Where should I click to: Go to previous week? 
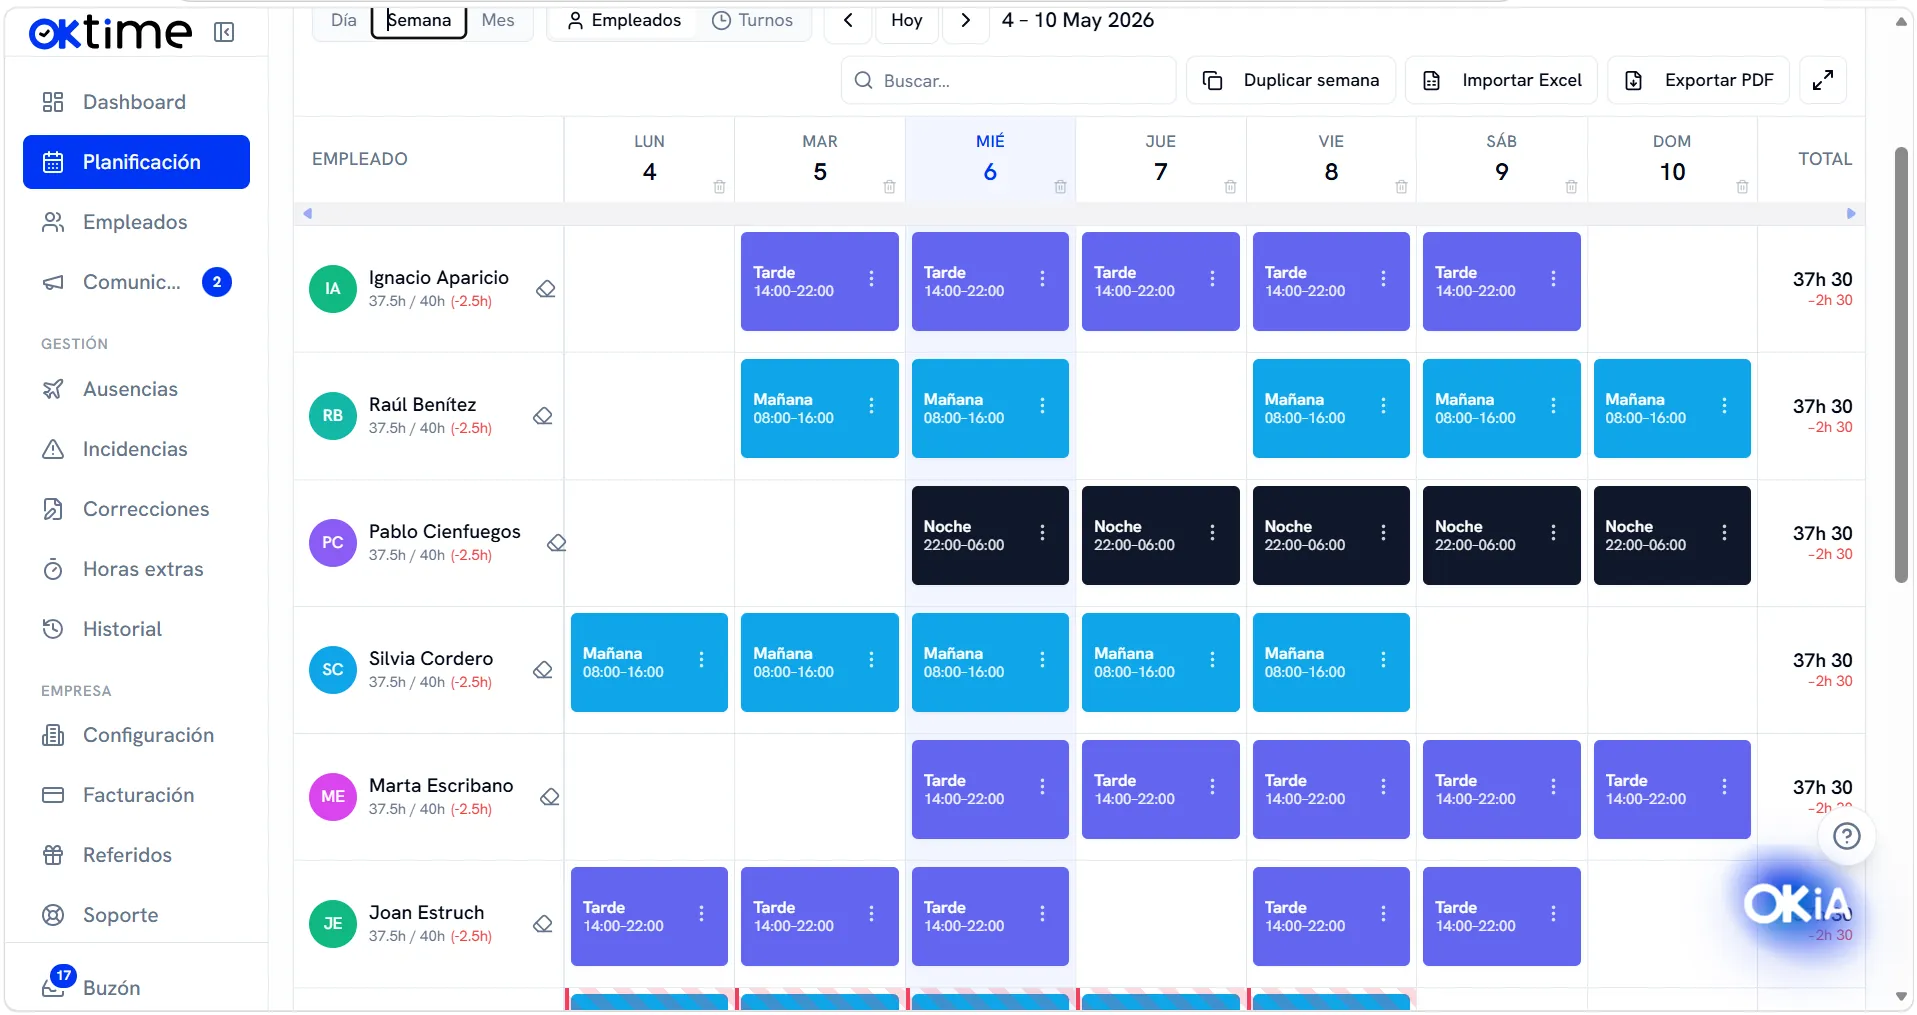click(x=848, y=20)
